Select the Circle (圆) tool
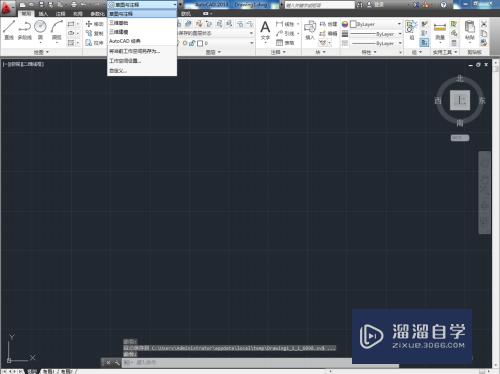This screenshot has width=500, height=374. [40, 29]
